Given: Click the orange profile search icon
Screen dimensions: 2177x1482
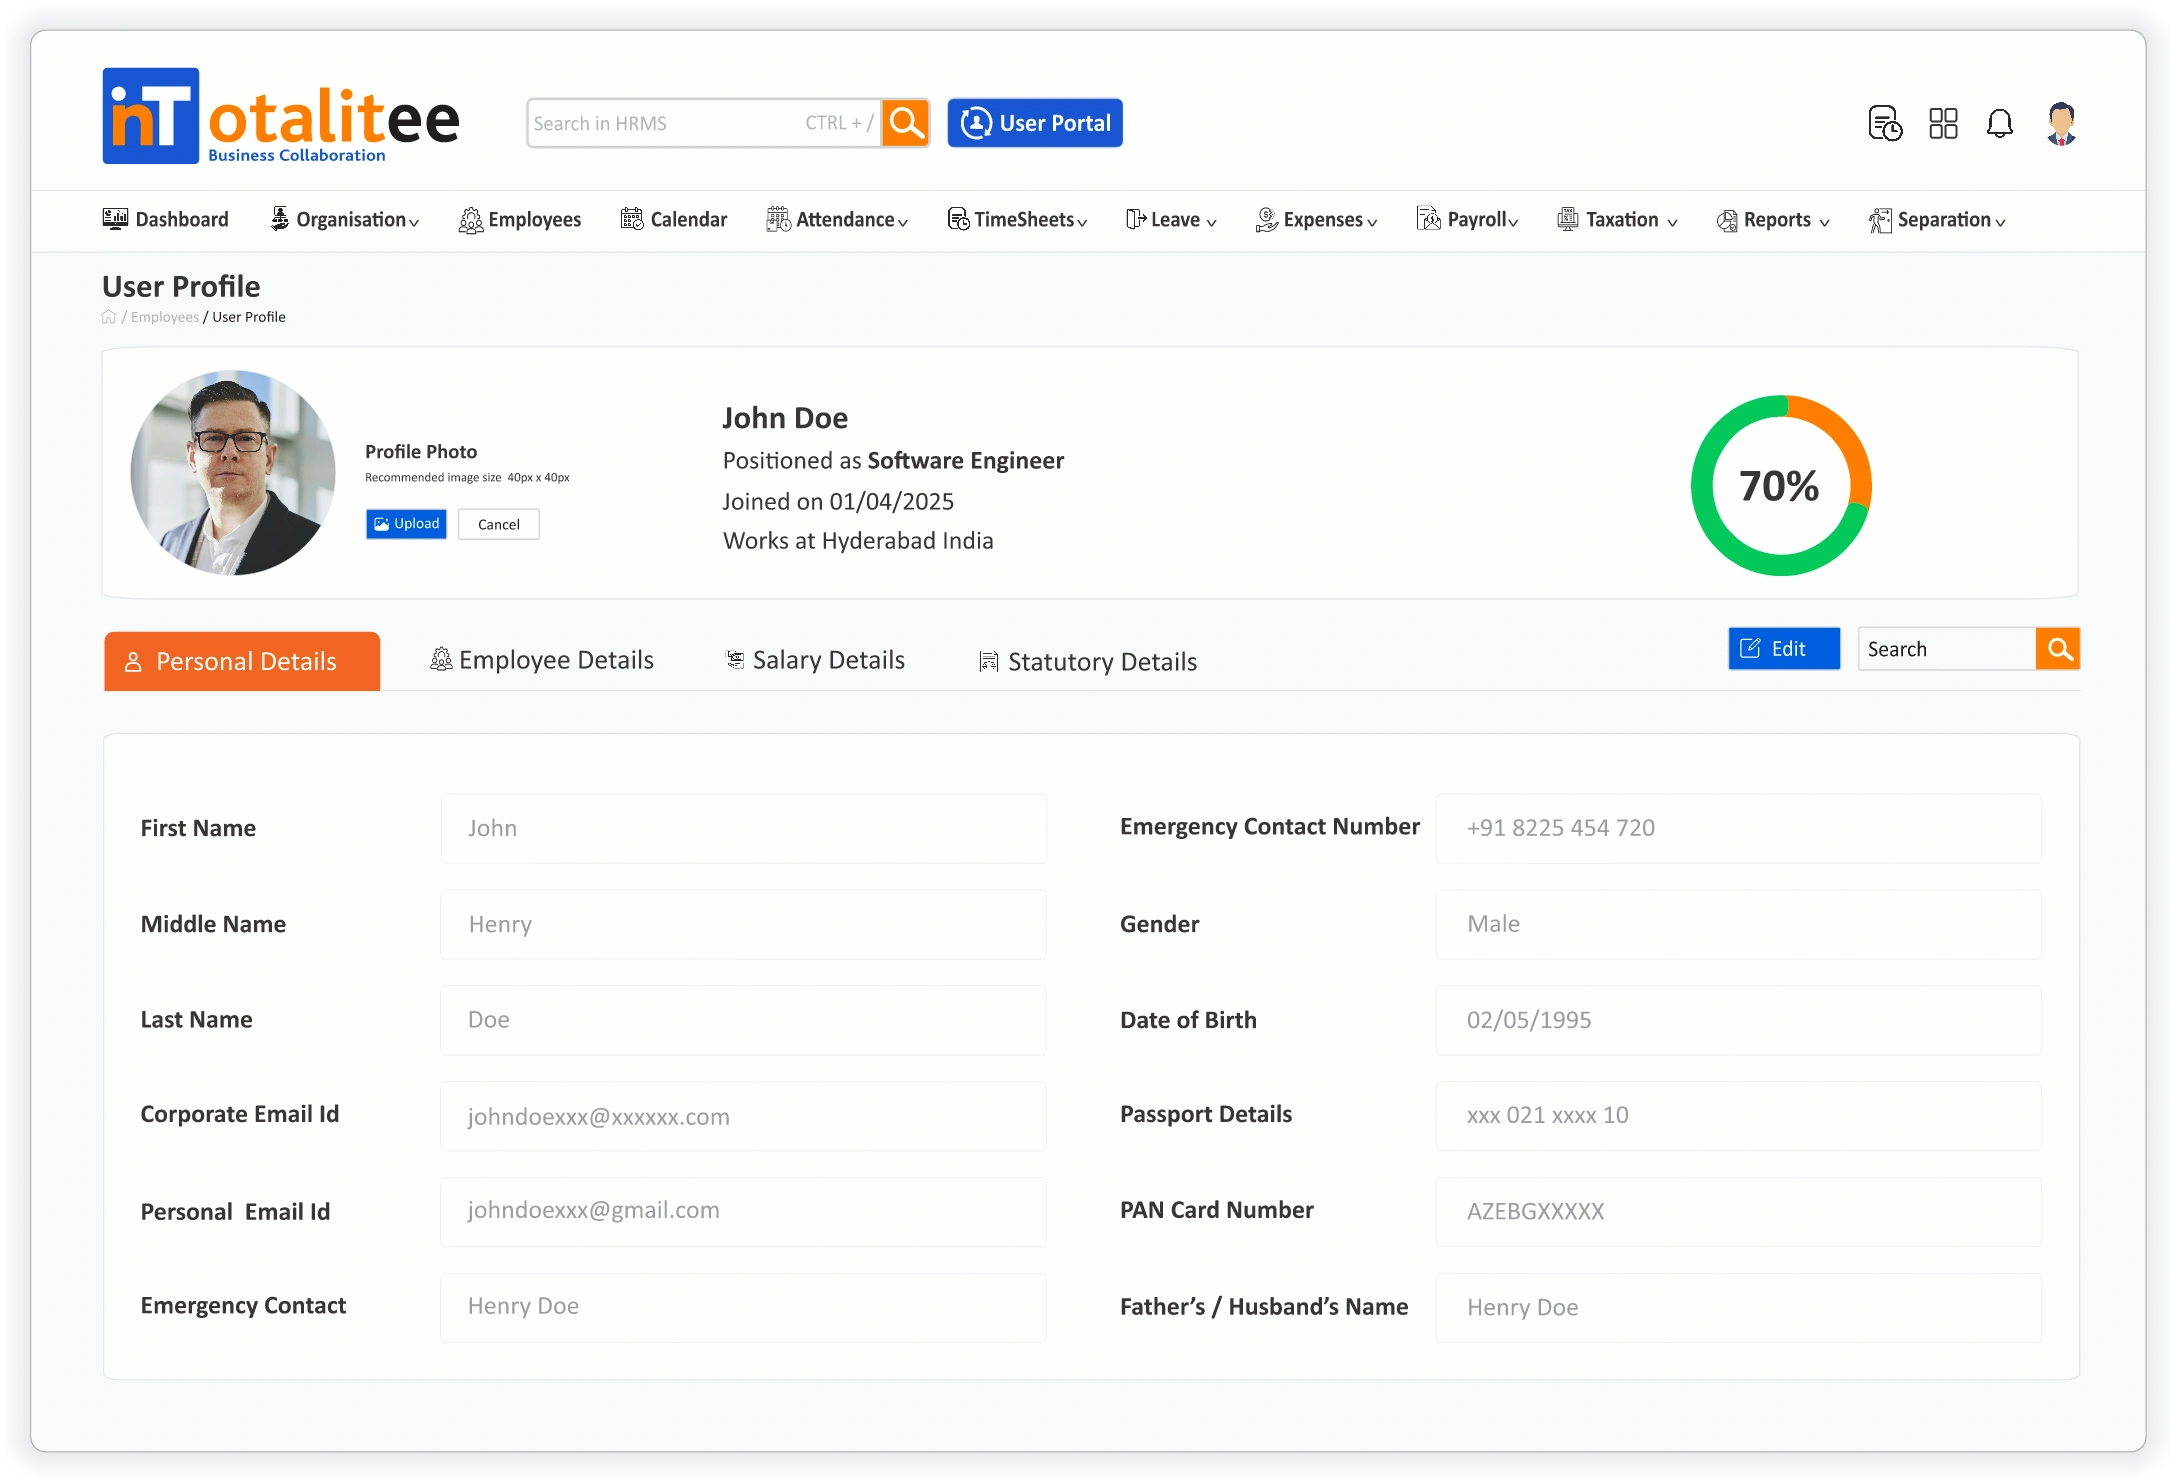Looking at the screenshot, I should 2058,649.
